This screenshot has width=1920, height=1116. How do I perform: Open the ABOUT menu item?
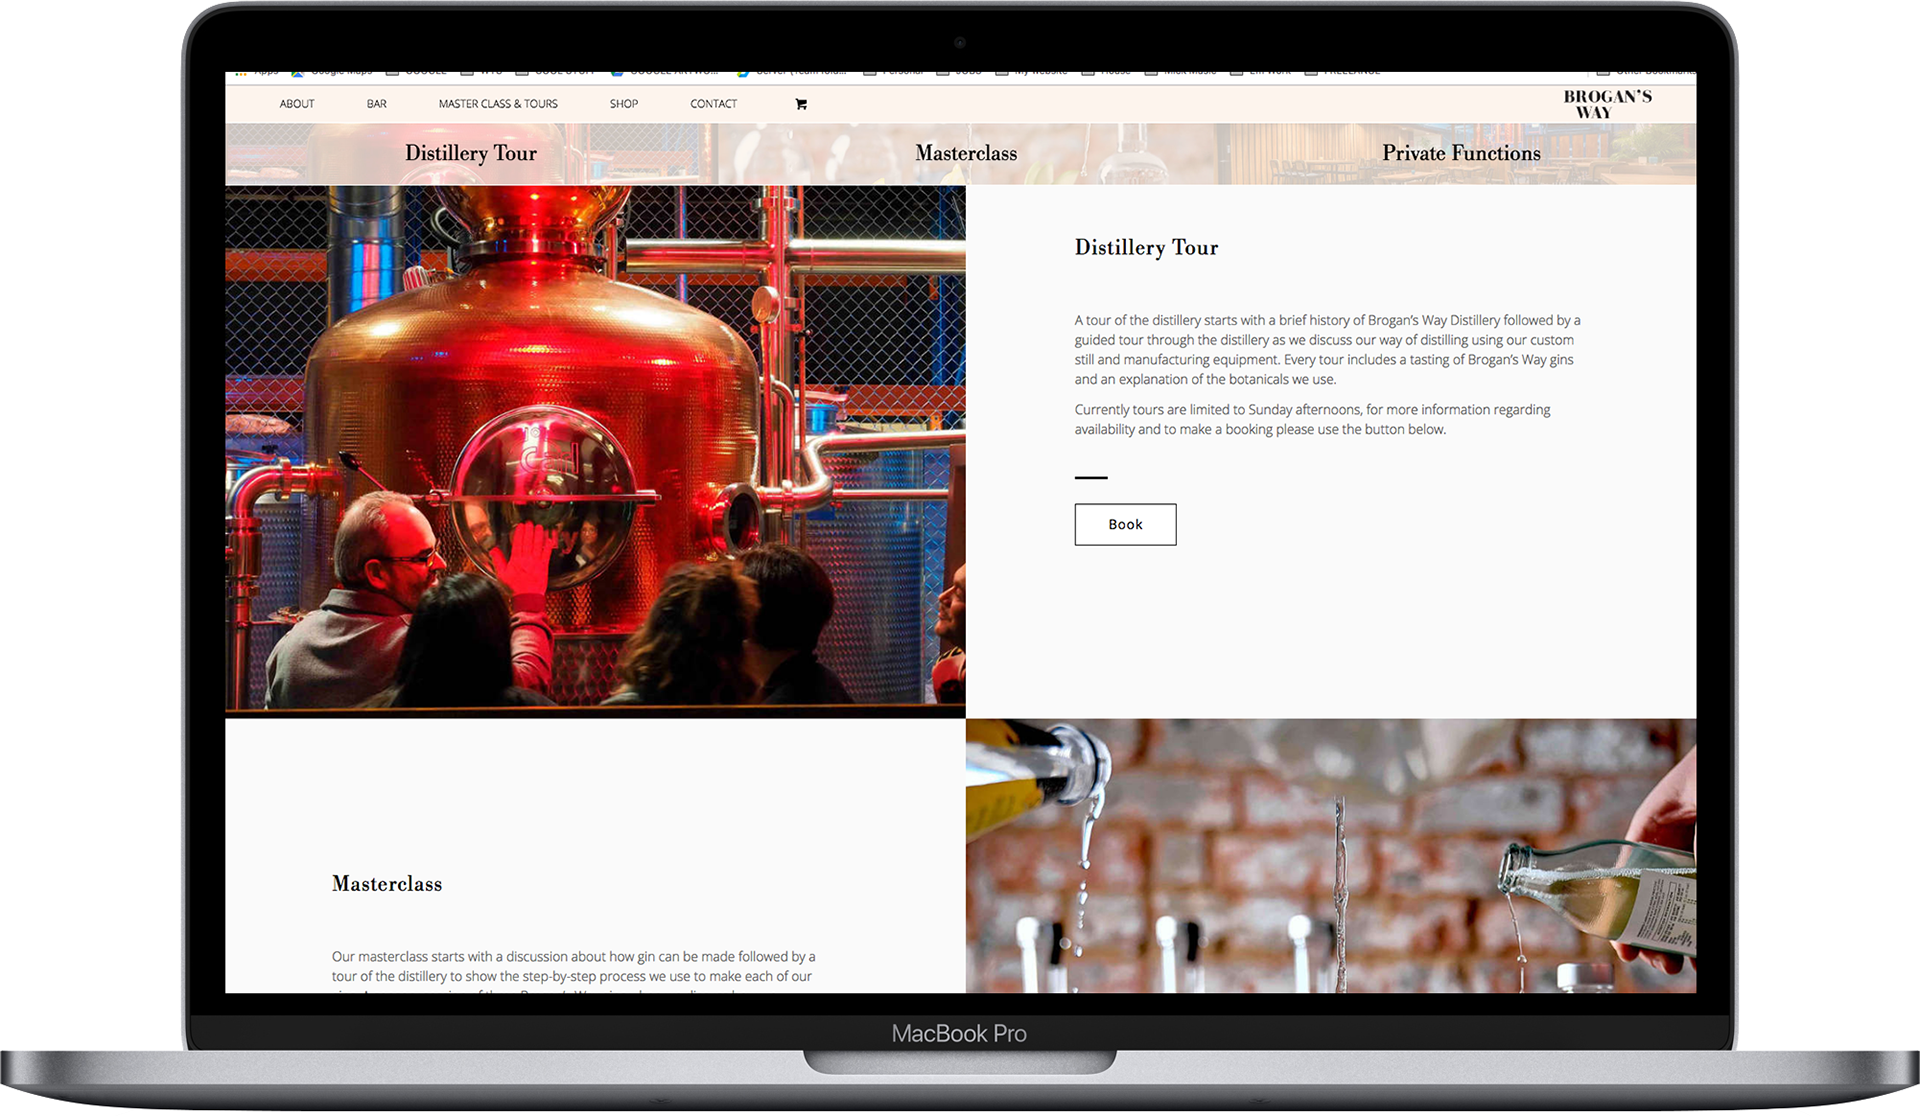[x=297, y=104]
